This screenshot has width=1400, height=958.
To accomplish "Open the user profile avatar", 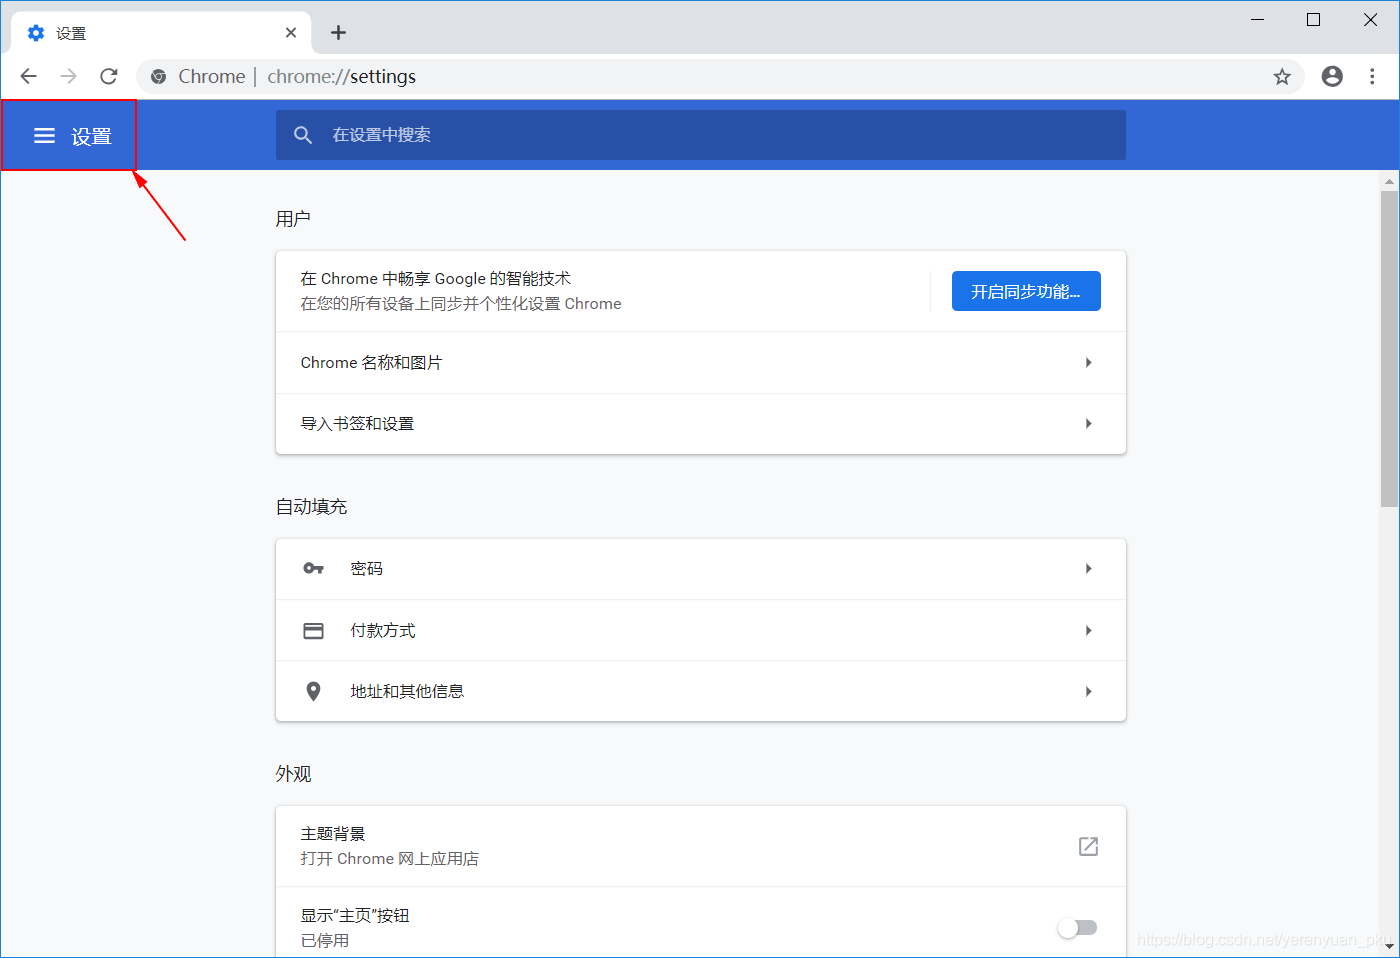I will (x=1332, y=76).
